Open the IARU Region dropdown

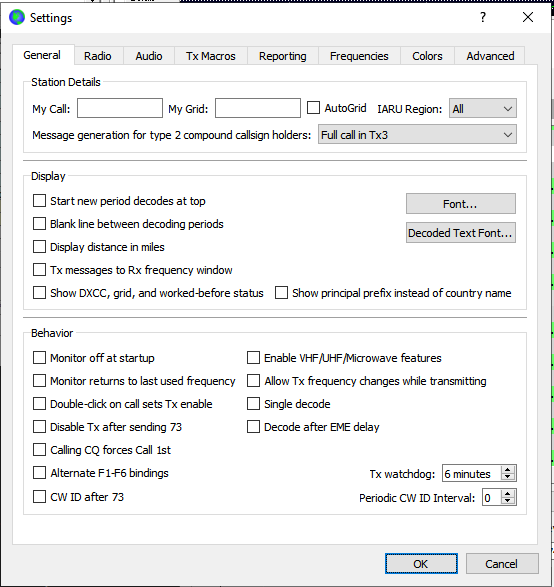483,109
